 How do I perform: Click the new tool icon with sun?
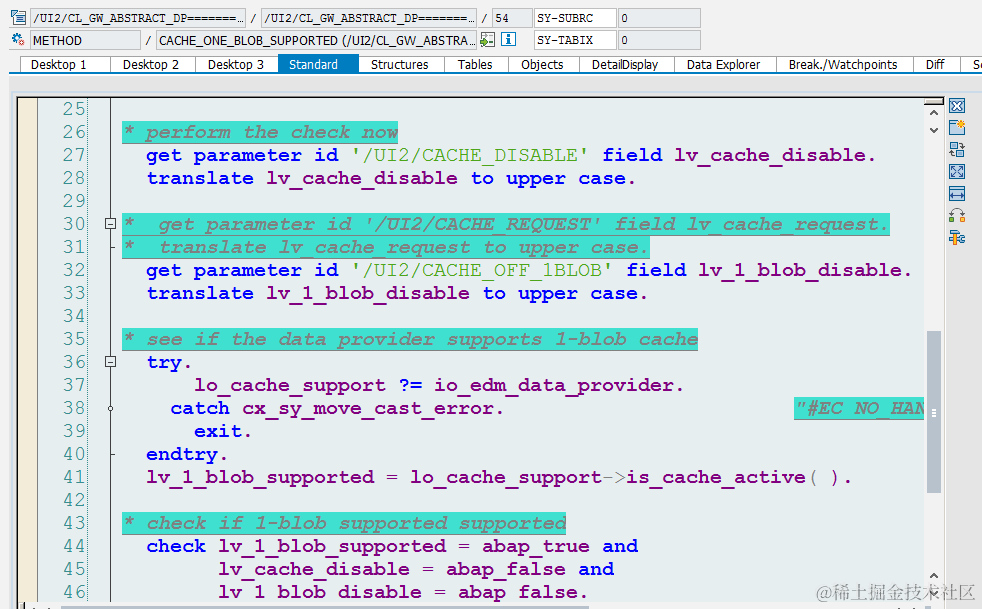pos(956,128)
